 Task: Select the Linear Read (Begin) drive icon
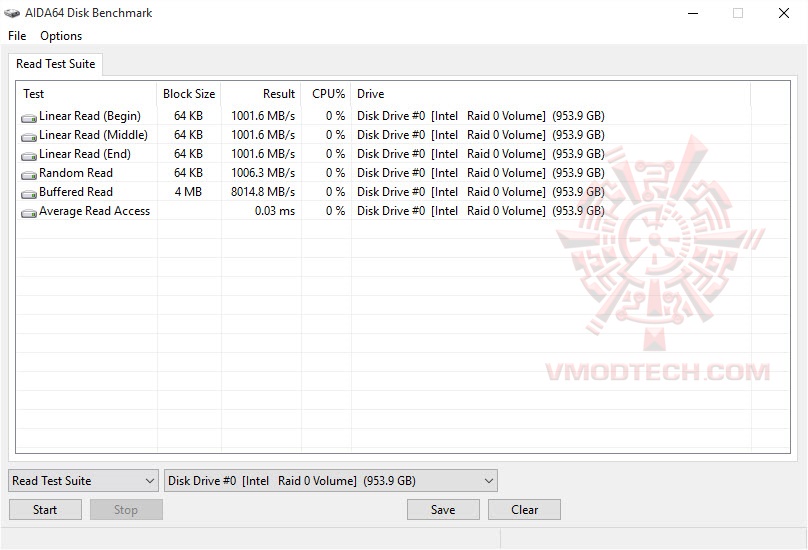(28, 118)
